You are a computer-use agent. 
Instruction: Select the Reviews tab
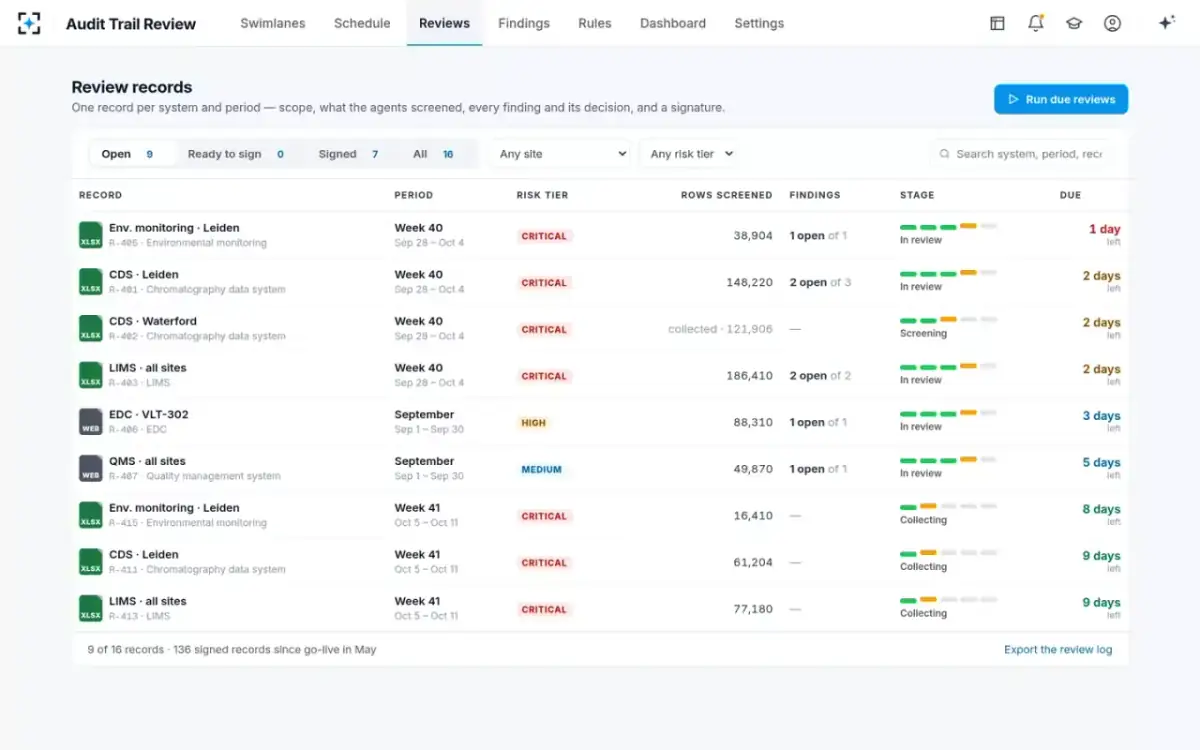click(444, 23)
